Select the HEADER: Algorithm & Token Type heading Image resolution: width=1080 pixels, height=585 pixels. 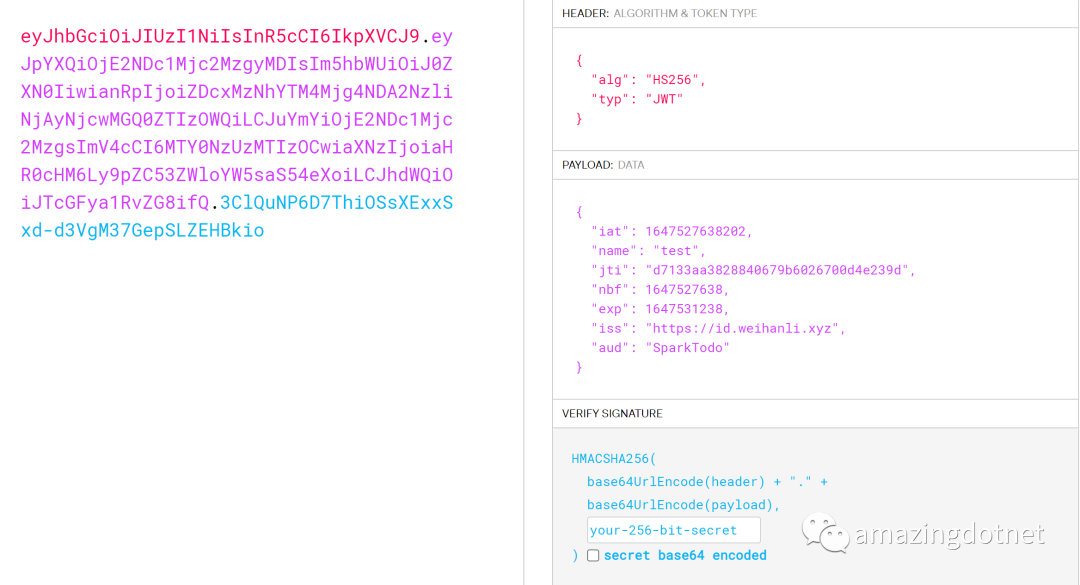point(659,13)
